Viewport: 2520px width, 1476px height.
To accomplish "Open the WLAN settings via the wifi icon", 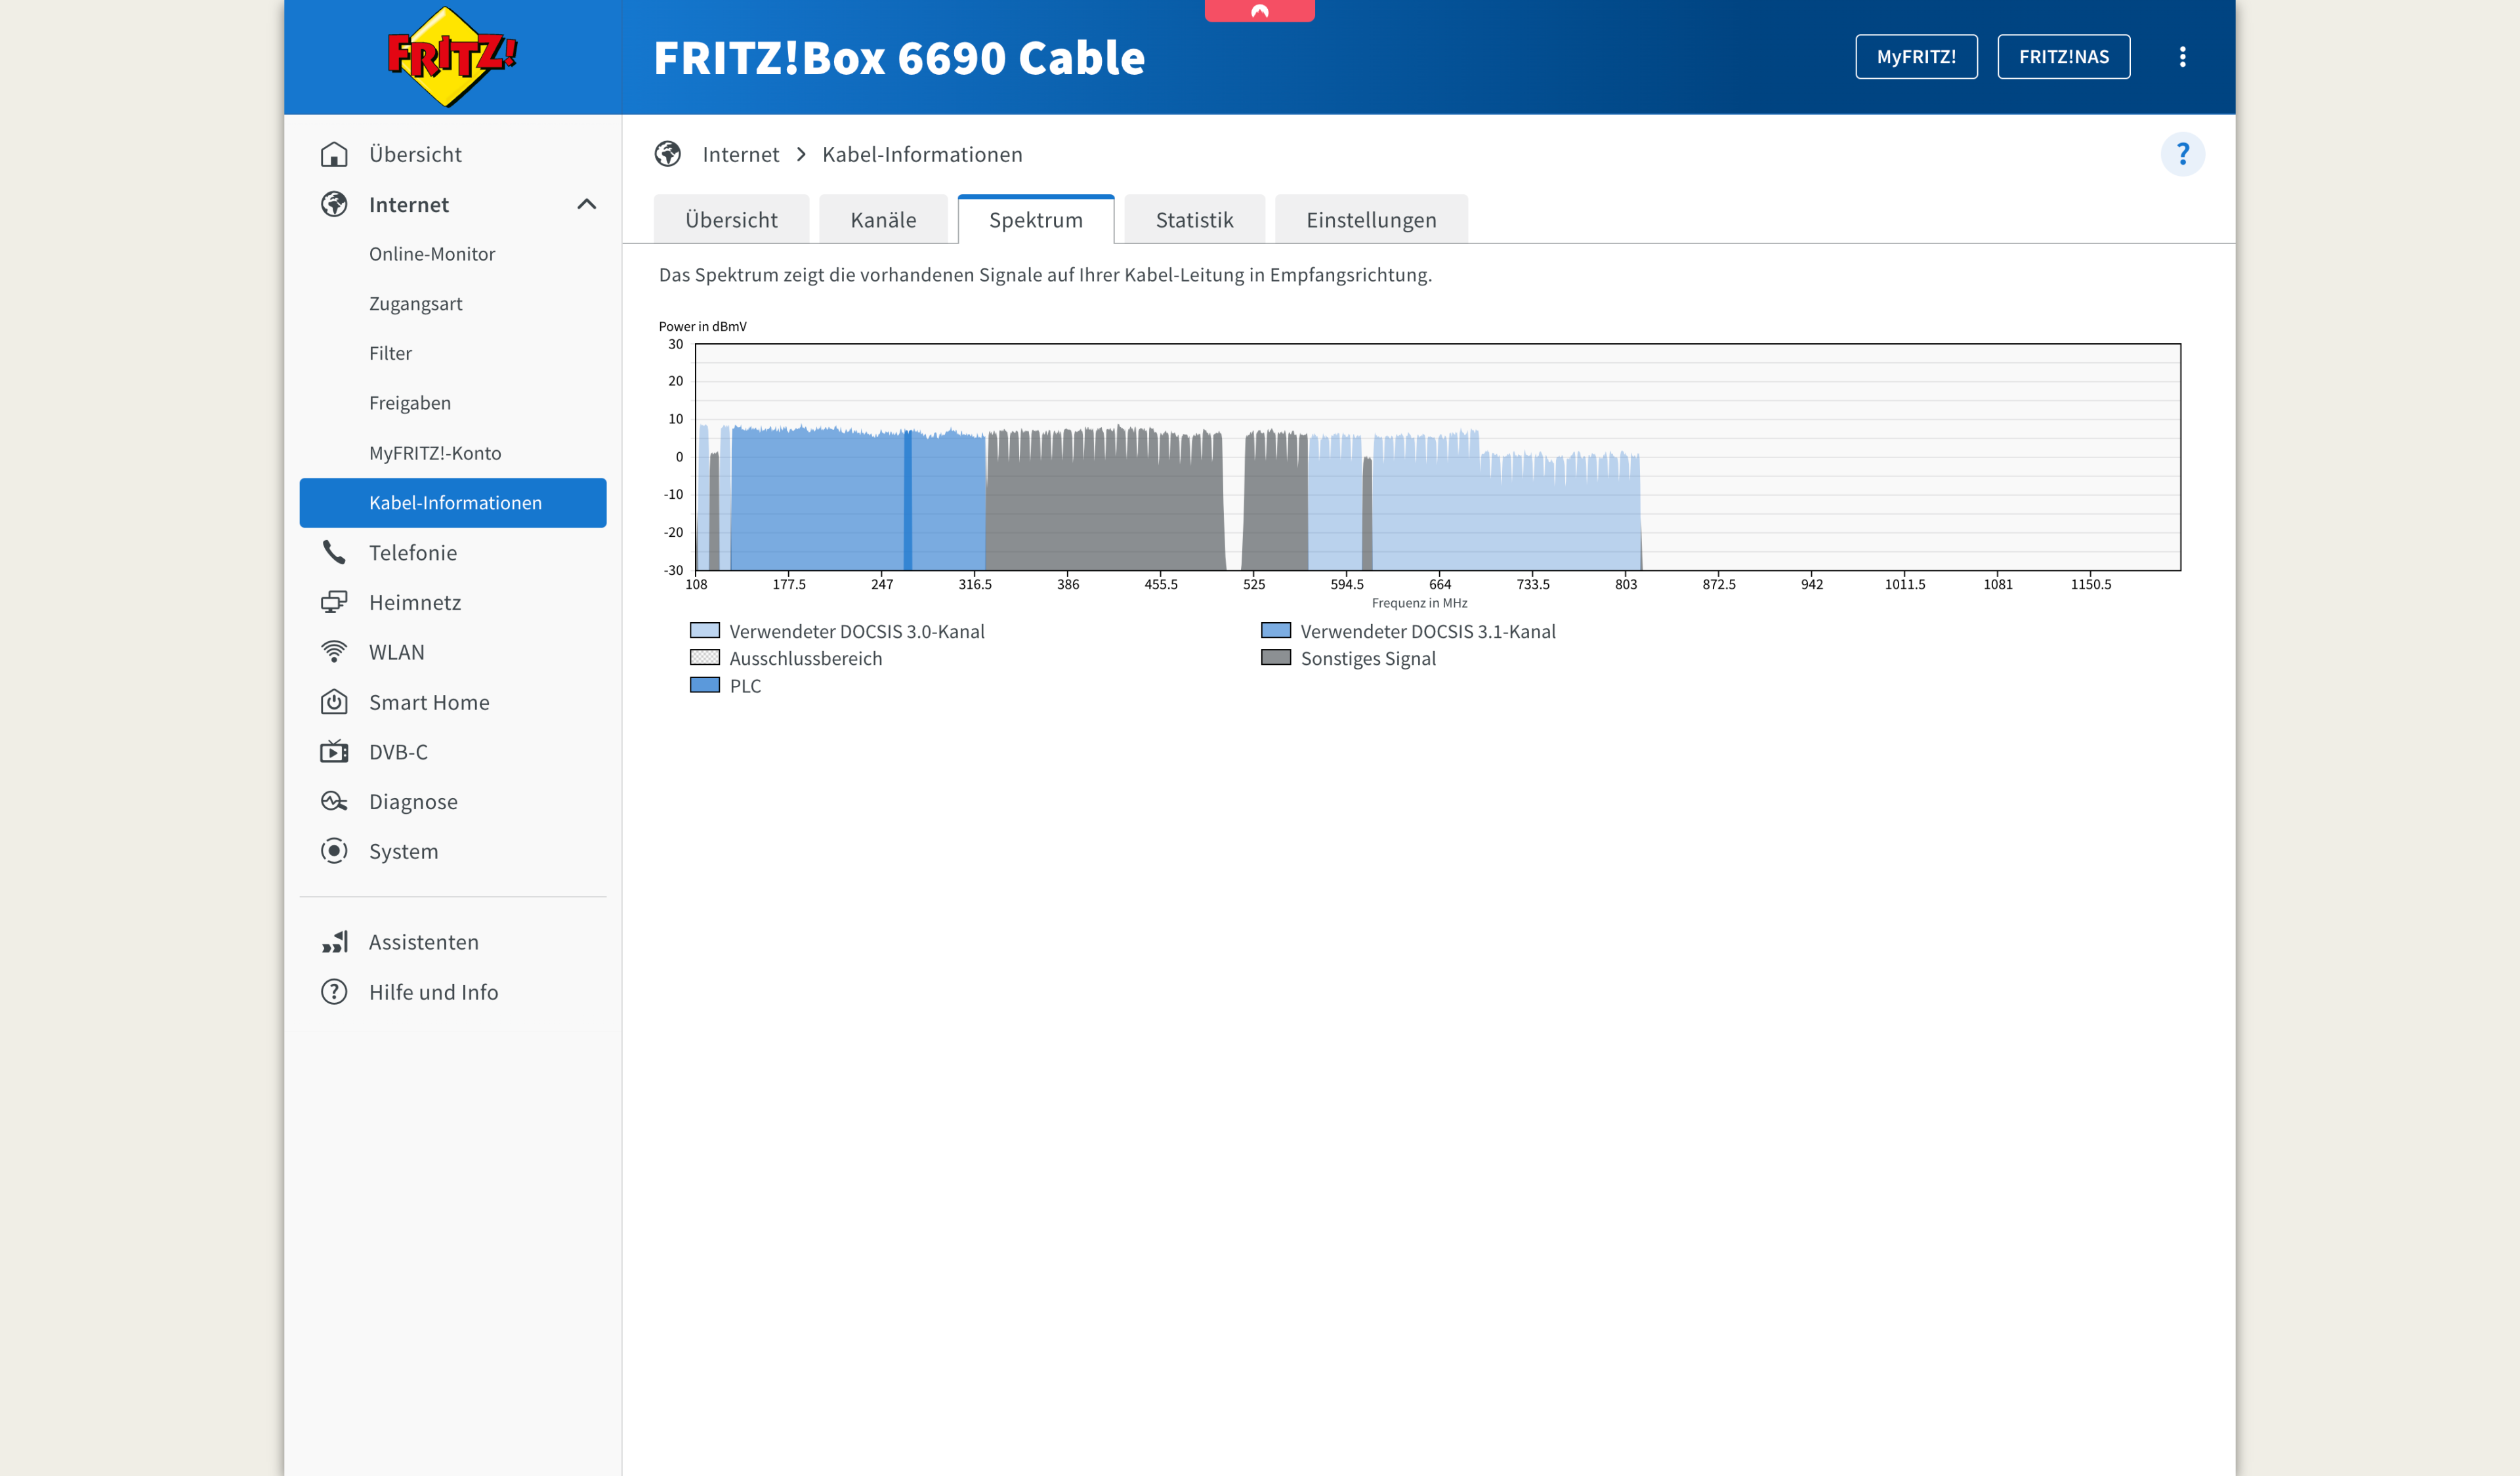I will [334, 652].
